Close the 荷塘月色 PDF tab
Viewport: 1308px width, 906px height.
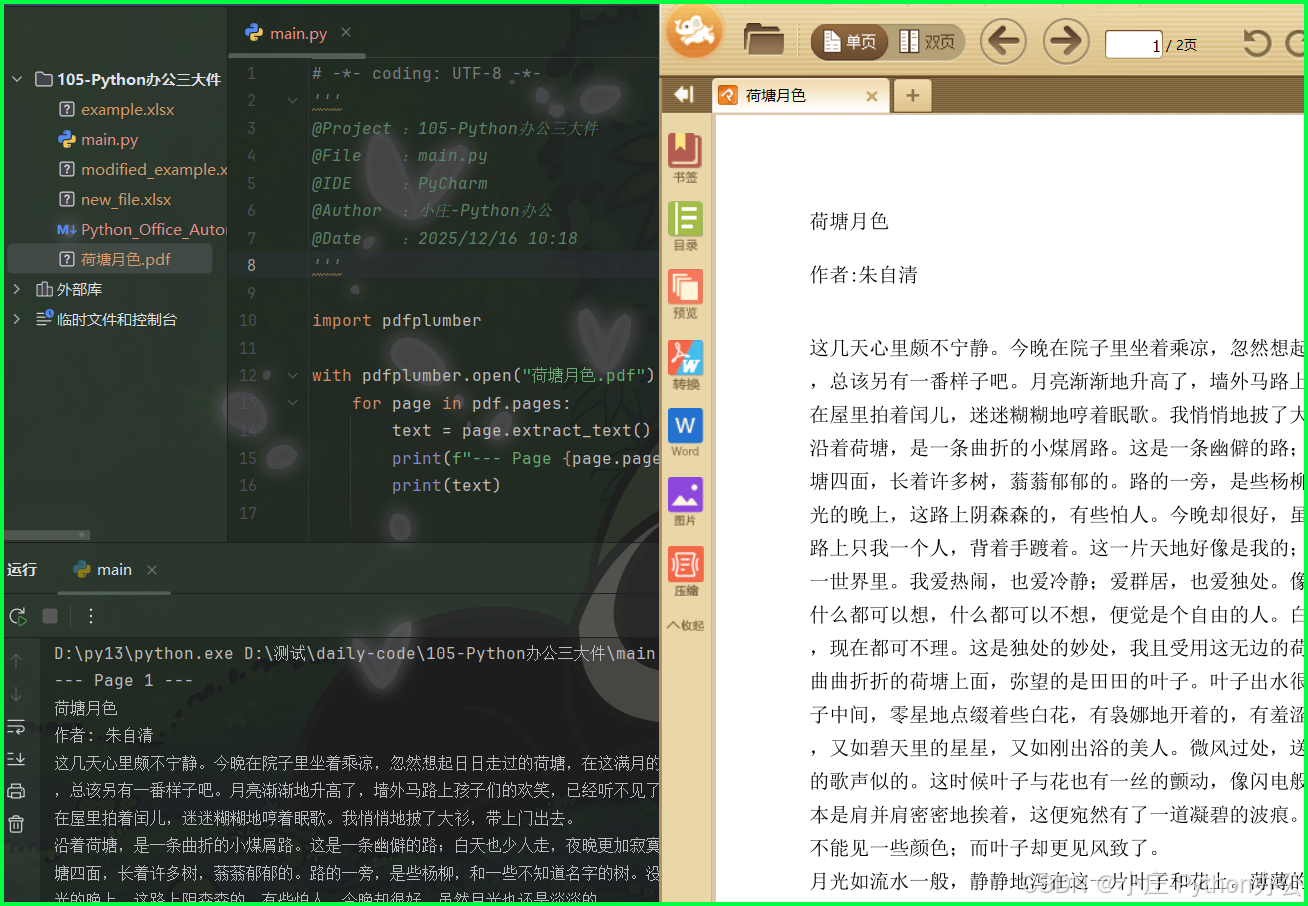872,96
